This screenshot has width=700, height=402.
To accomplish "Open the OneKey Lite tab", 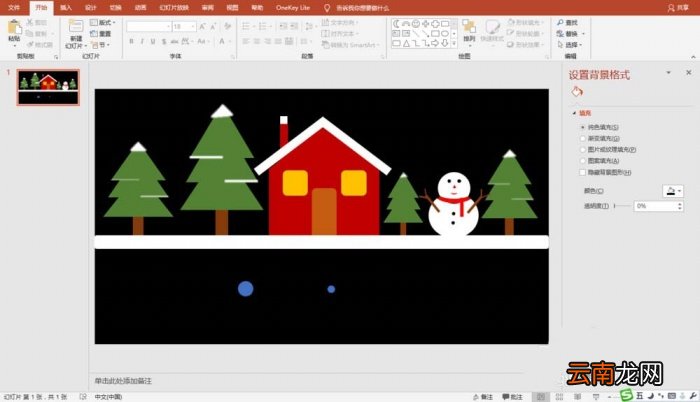I will pos(293,8).
